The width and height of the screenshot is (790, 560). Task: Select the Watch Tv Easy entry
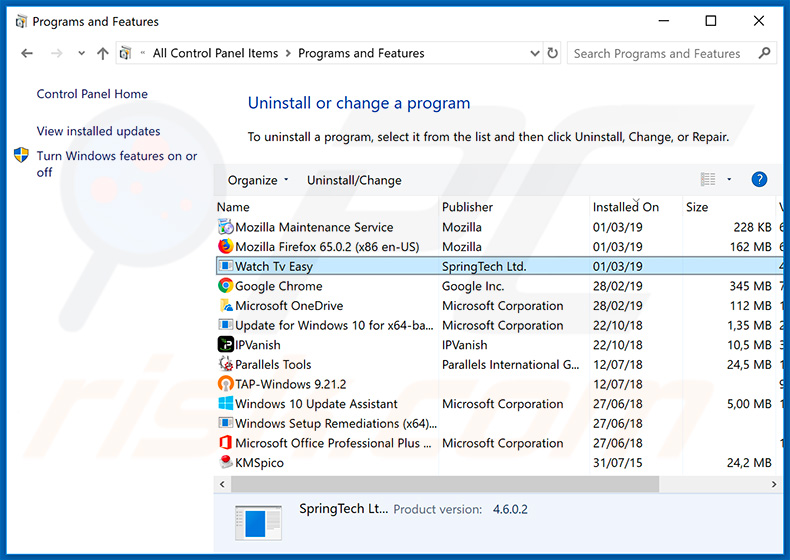point(274,266)
